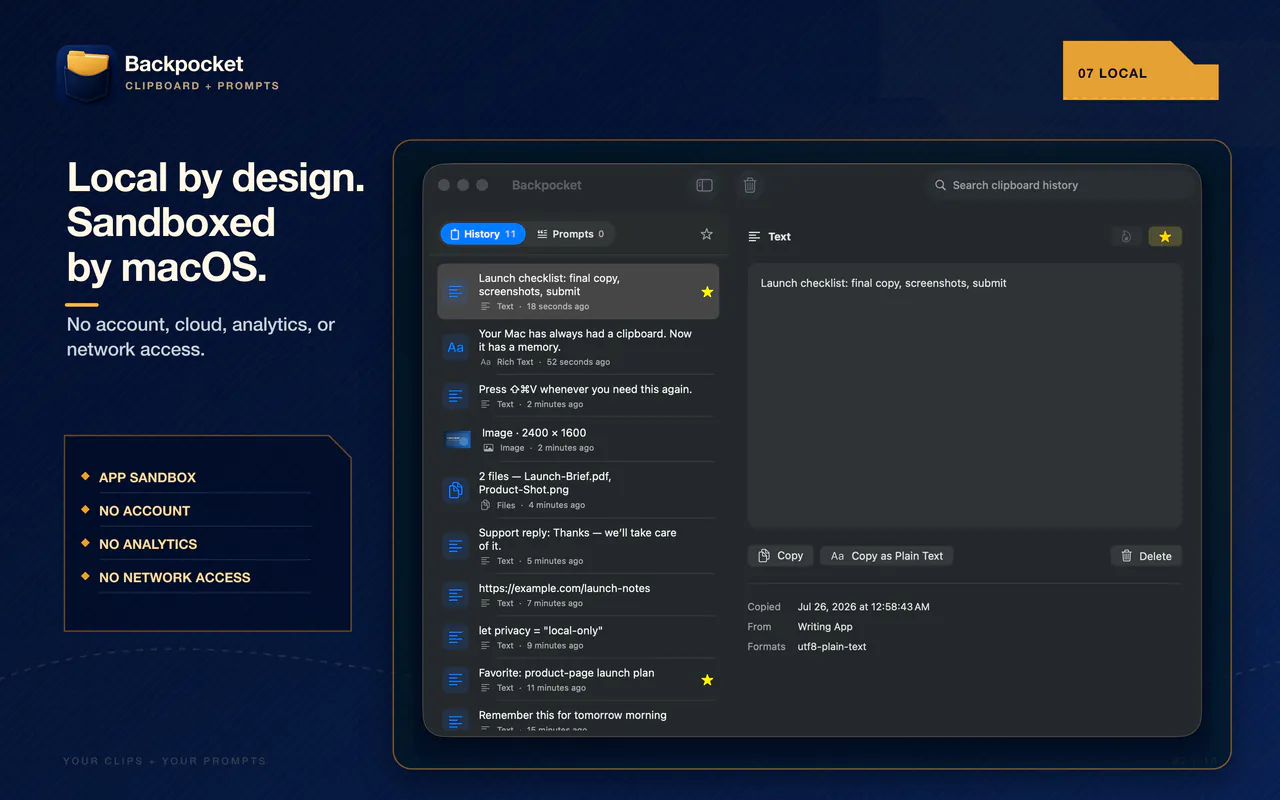This screenshot has height=800, width=1280.
Task: Click the 'NO ANALYTICS' bullet text
Action: 148,544
